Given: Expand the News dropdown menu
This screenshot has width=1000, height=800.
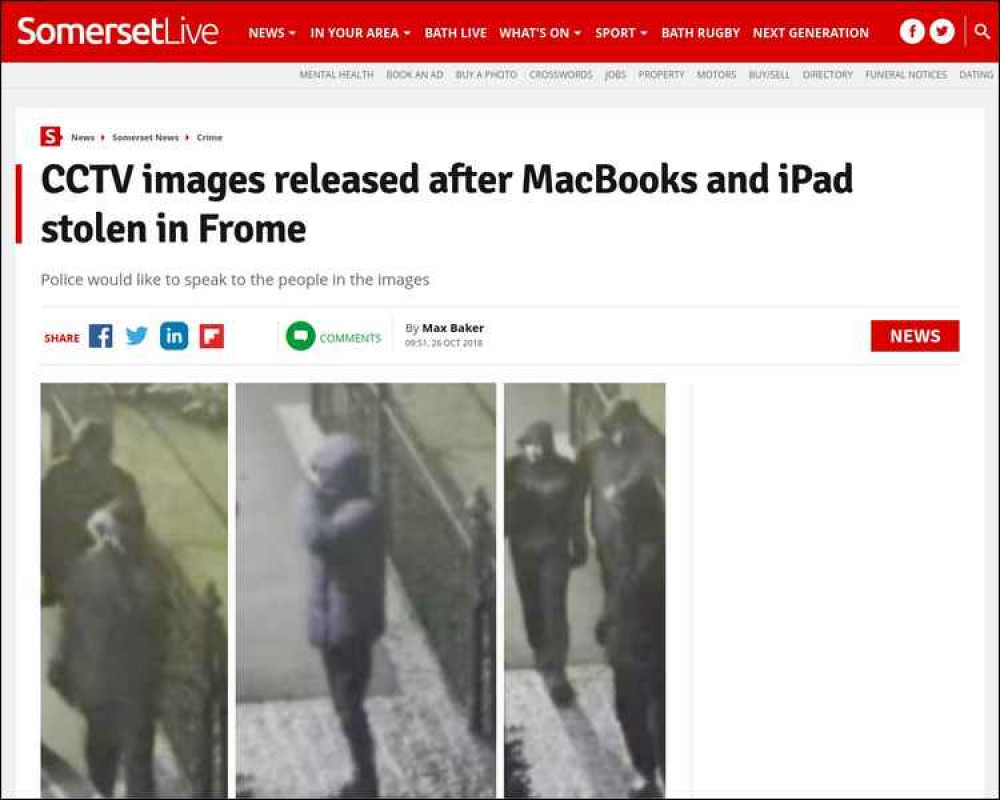Looking at the screenshot, I should coord(272,33).
